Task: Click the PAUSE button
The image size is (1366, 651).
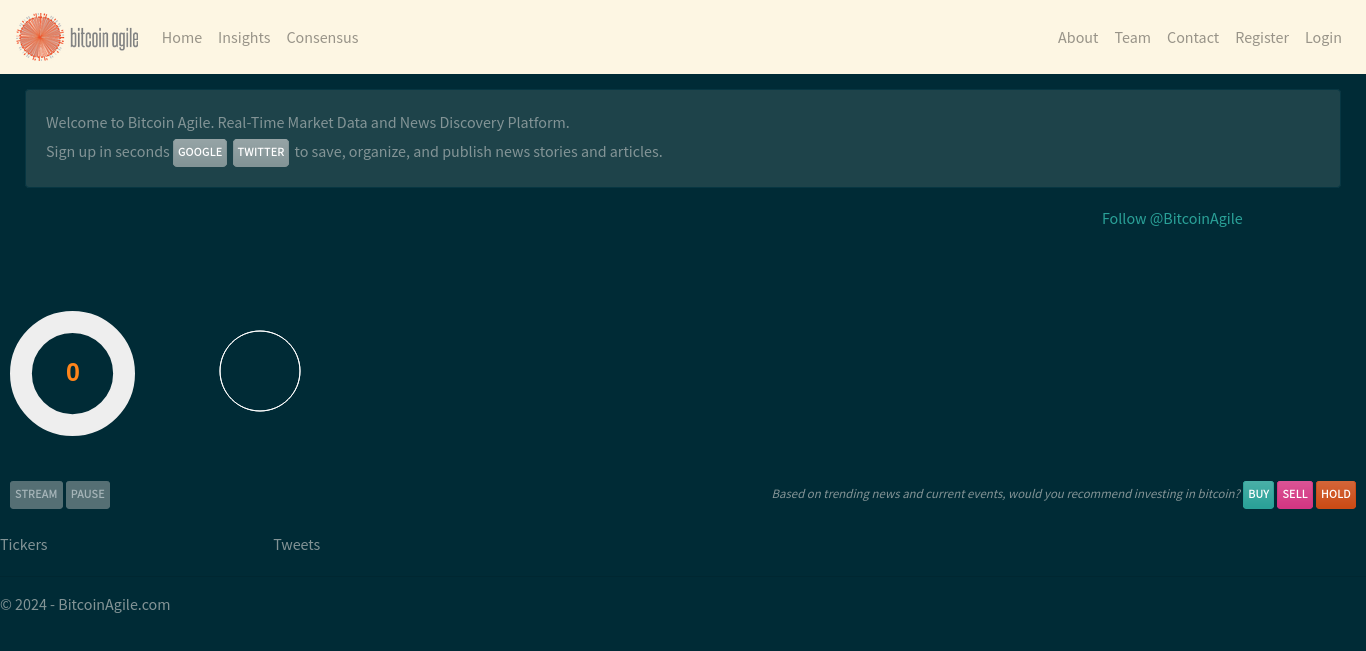Action: click(88, 494)
